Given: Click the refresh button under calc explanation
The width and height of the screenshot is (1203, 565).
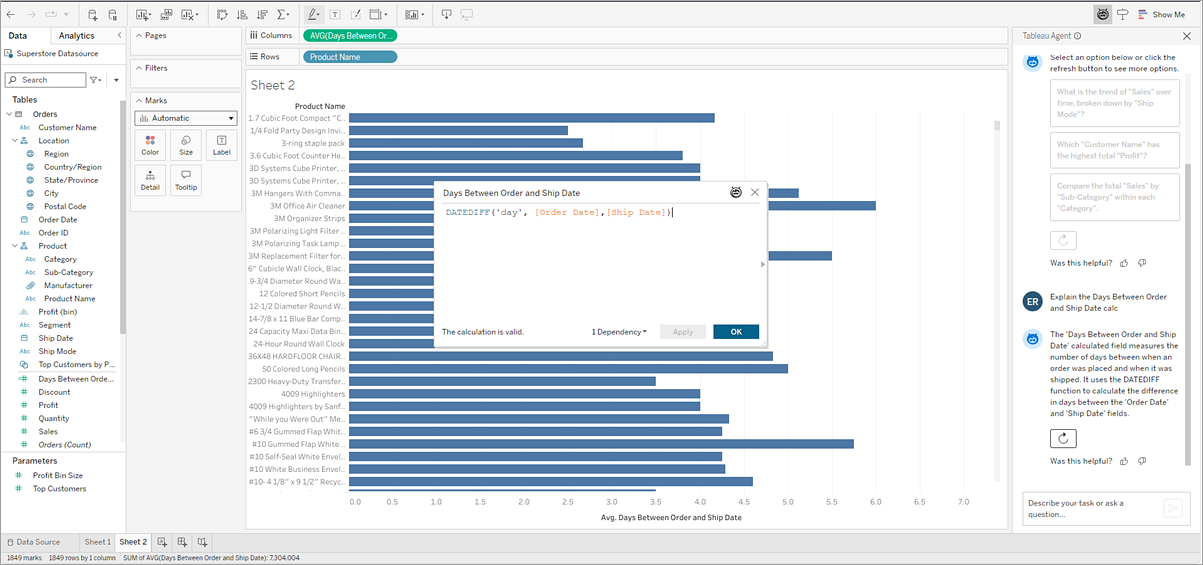Looking at the screenshot, I should (1064, 438).
